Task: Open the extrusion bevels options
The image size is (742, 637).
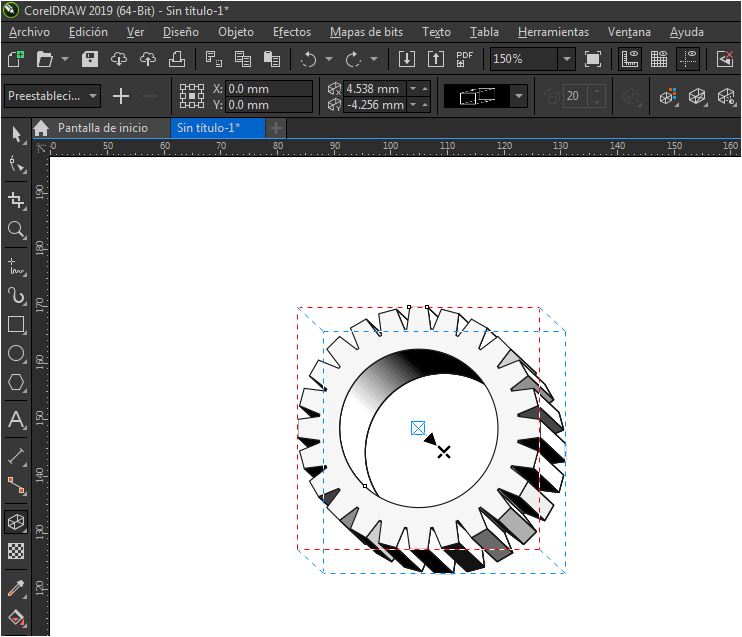Action: tap(697, 97)
